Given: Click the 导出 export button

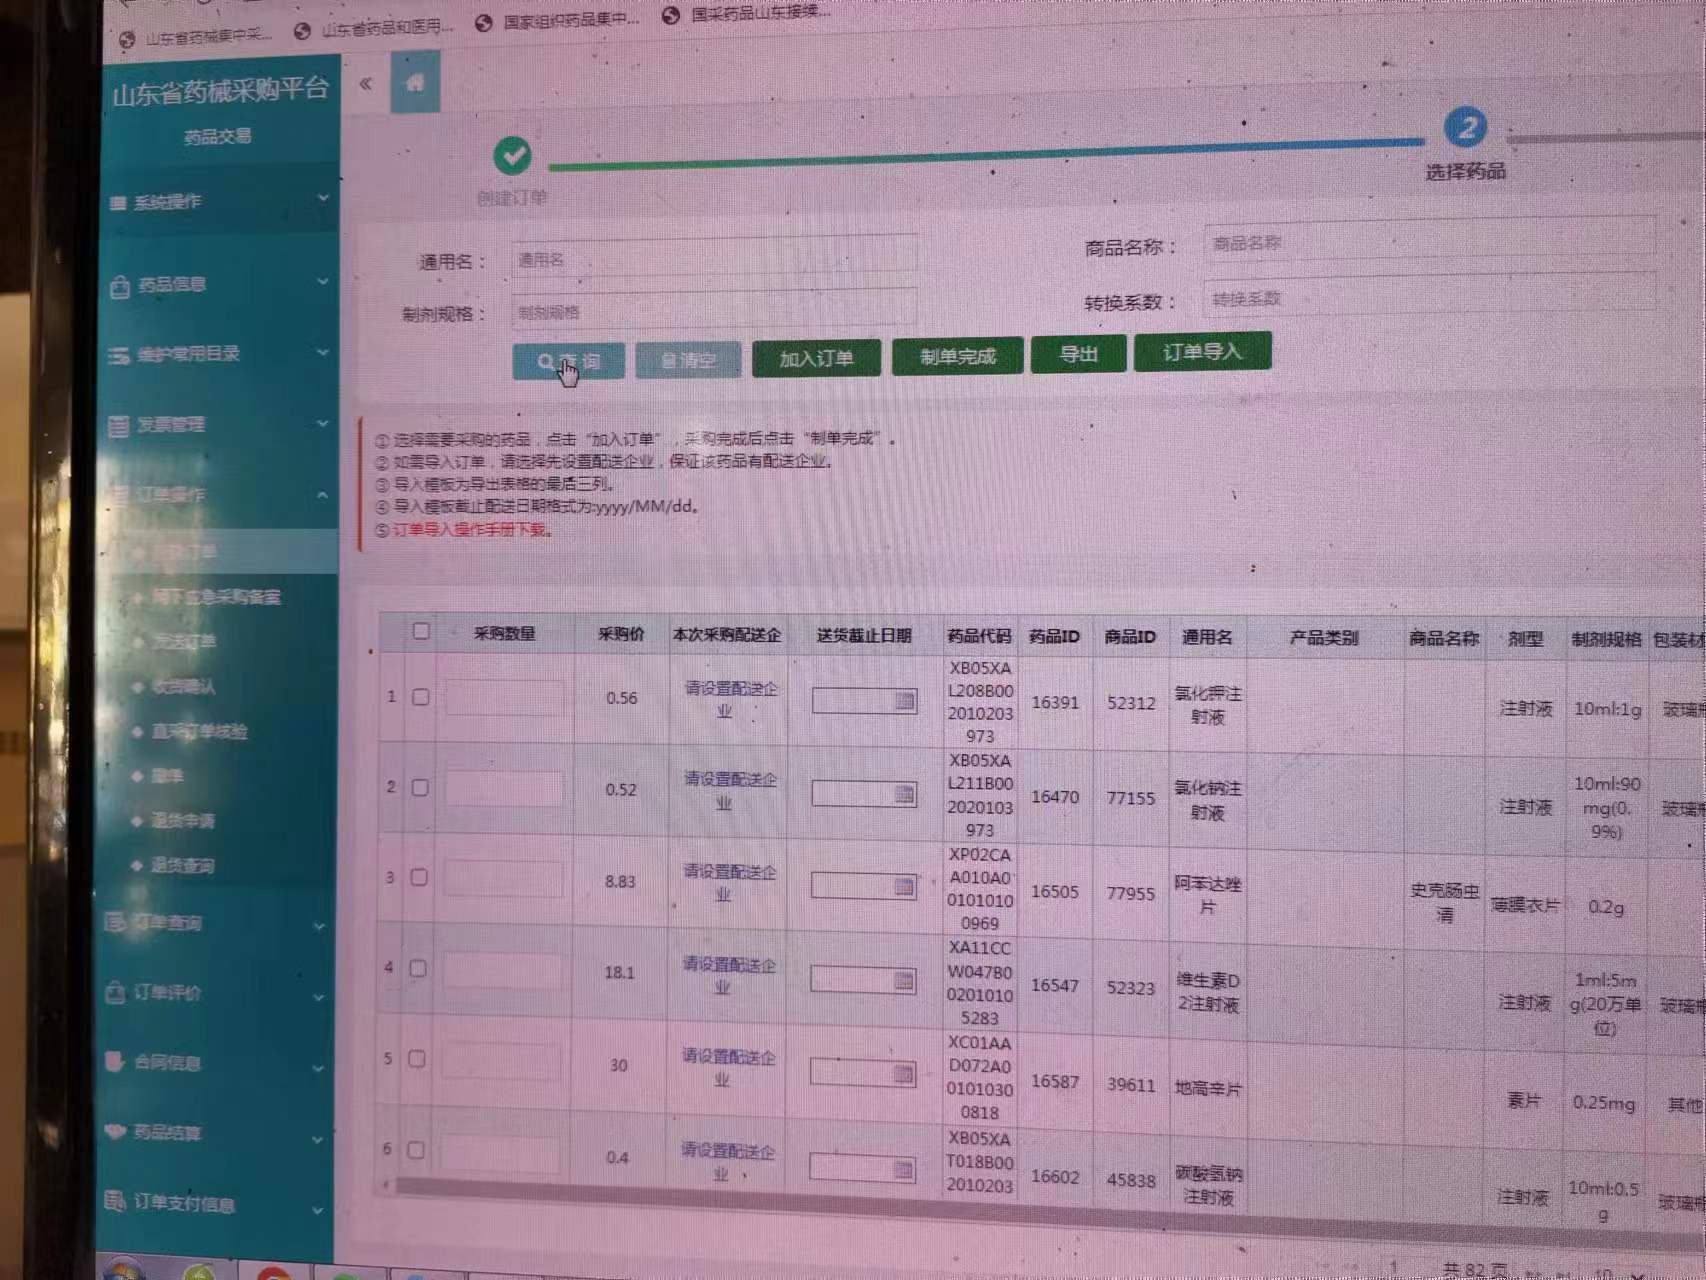Looking at the screenshot, I should click(1078, 353).
